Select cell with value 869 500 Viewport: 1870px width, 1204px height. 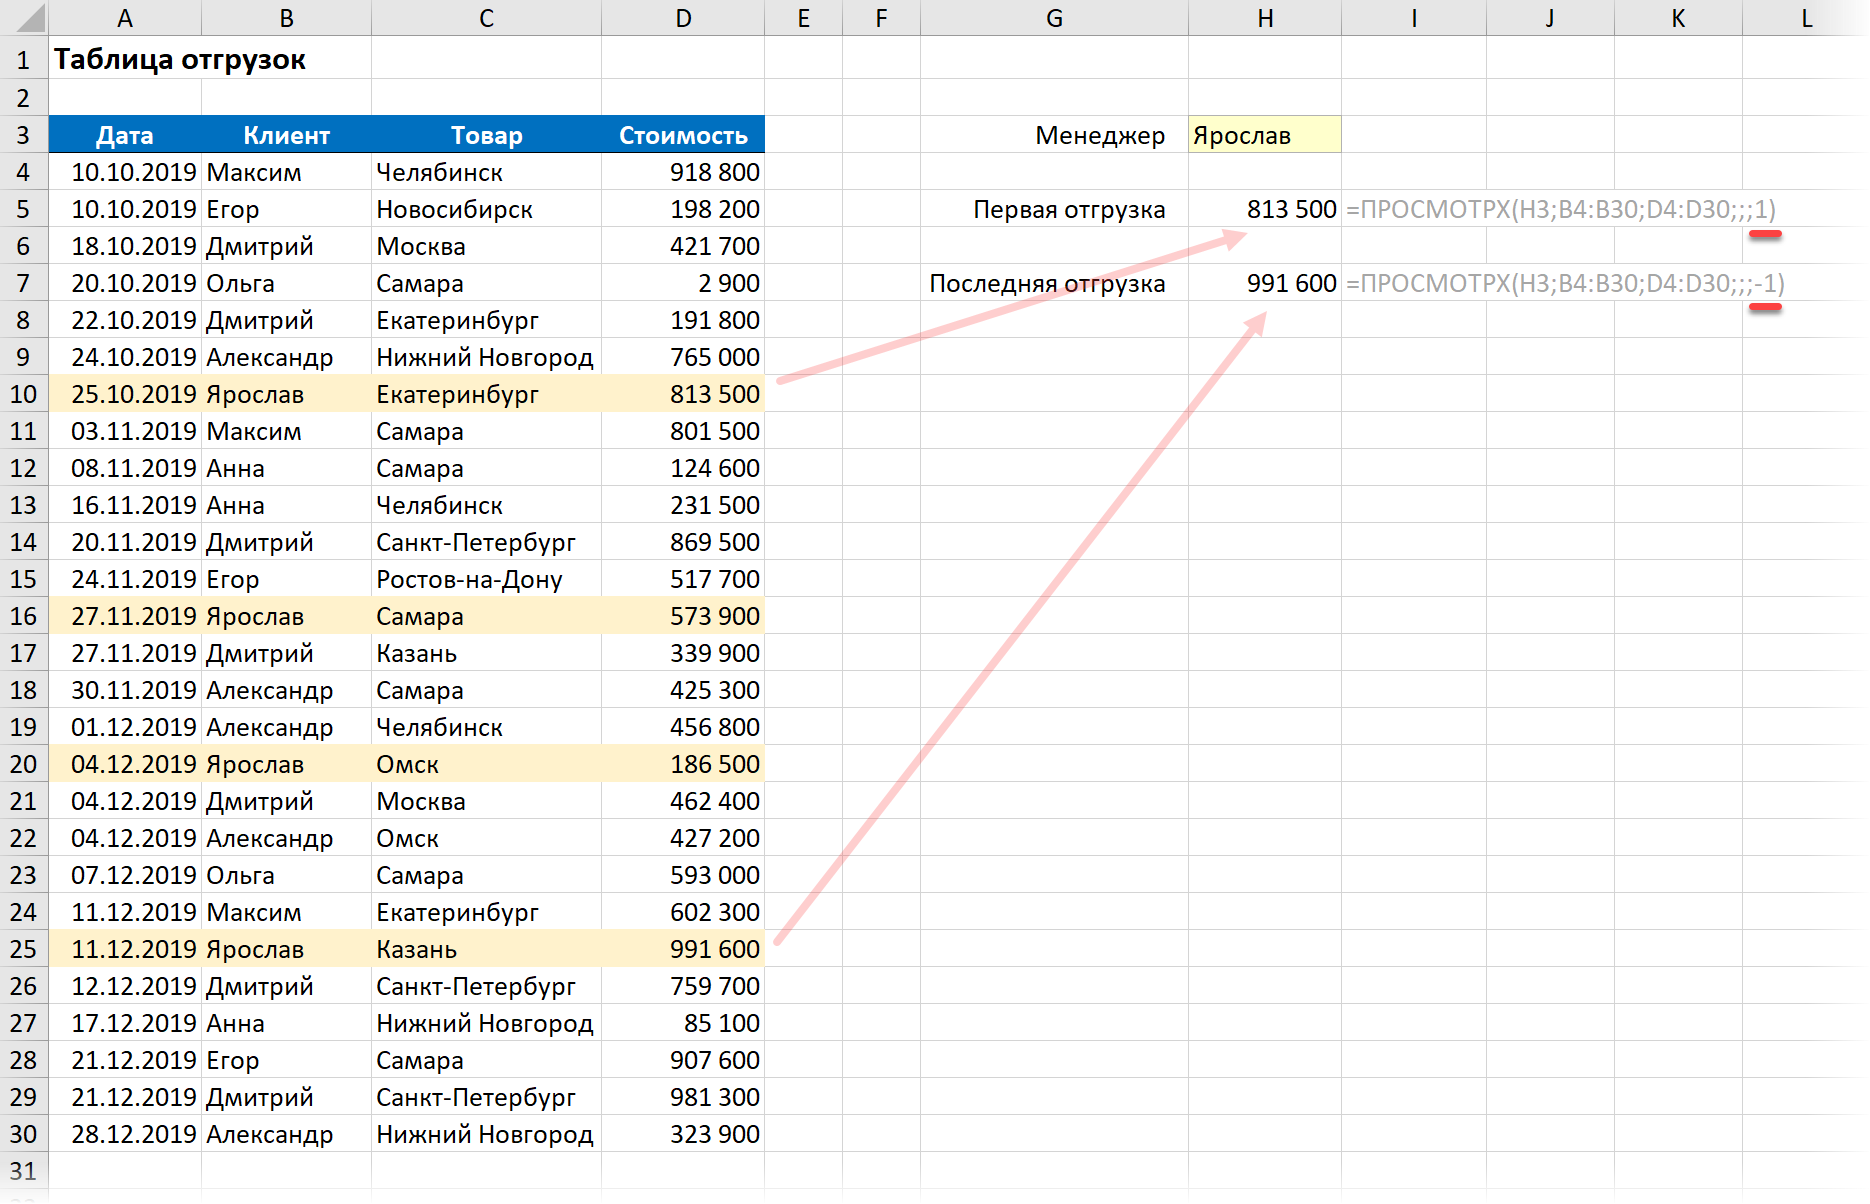pyautogui.click(x=683, y=542)
